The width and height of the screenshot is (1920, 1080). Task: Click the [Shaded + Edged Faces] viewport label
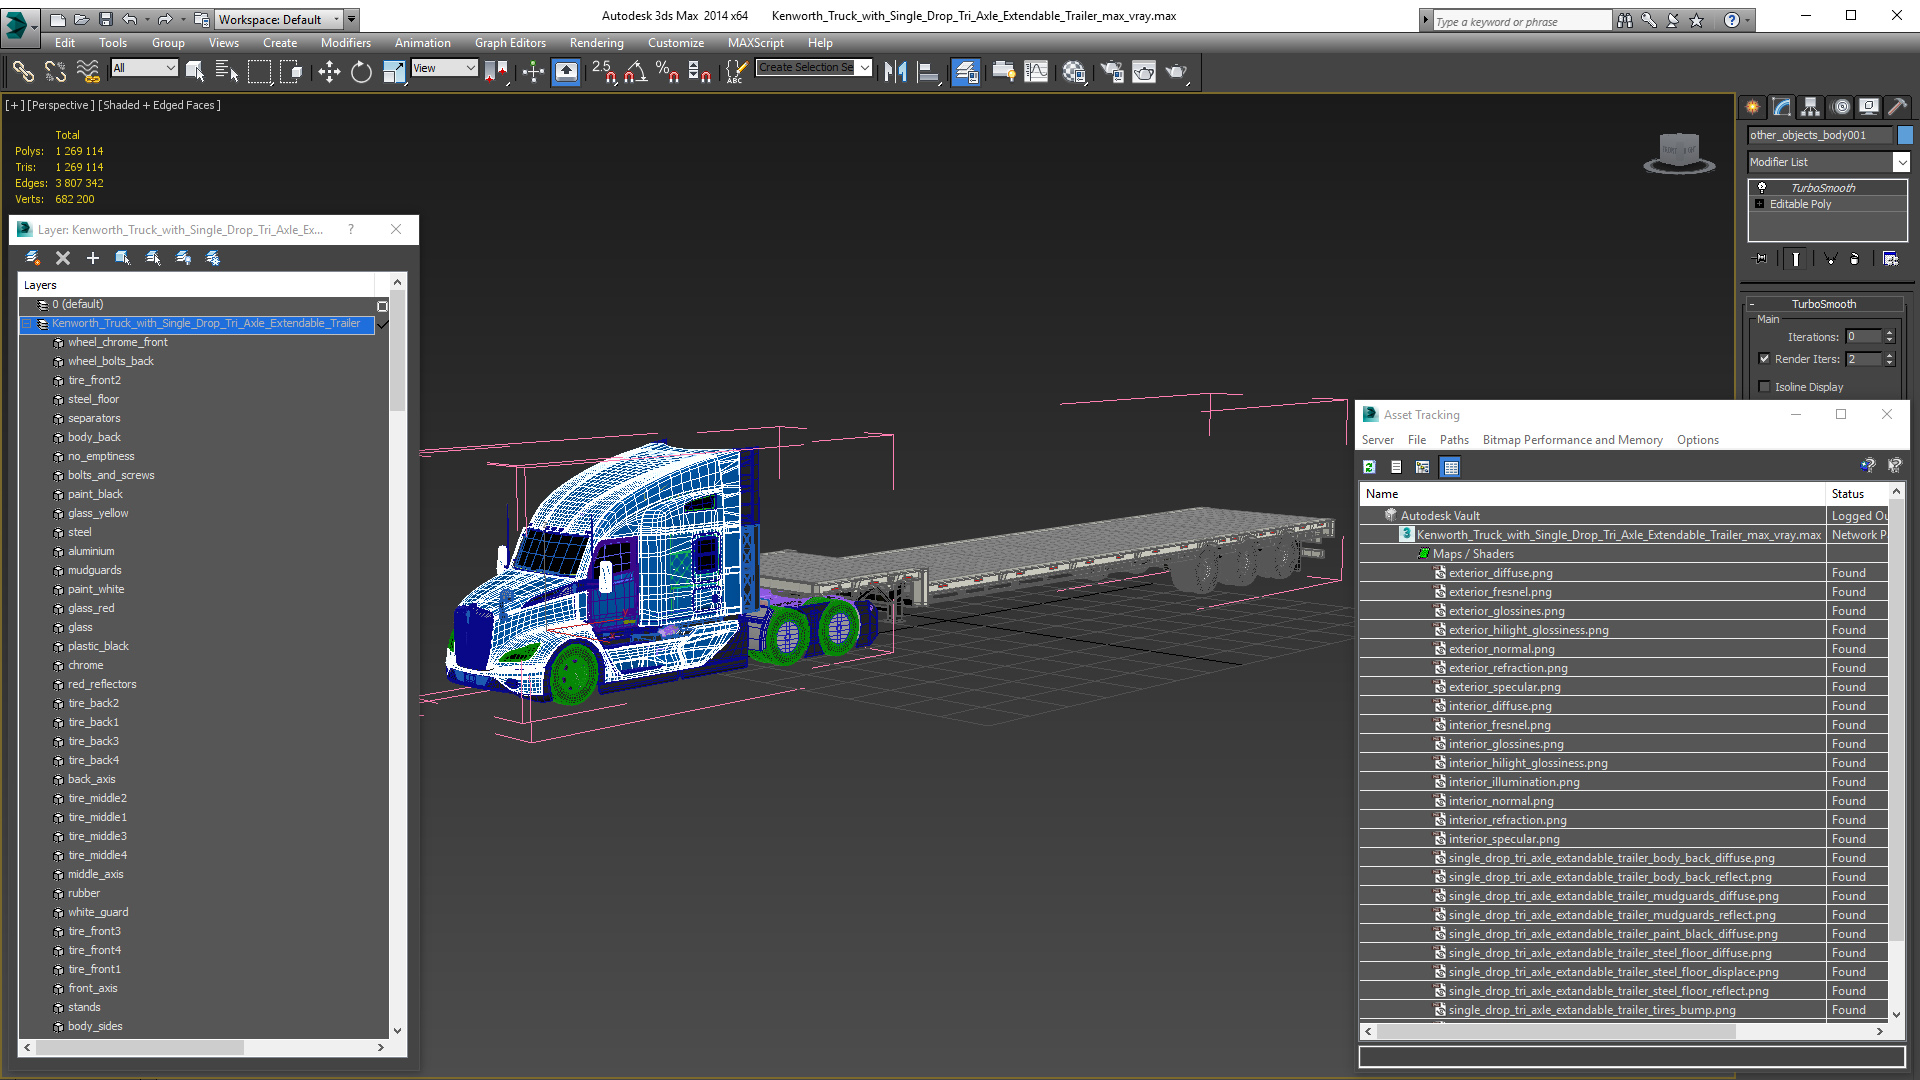click(159, 105)
